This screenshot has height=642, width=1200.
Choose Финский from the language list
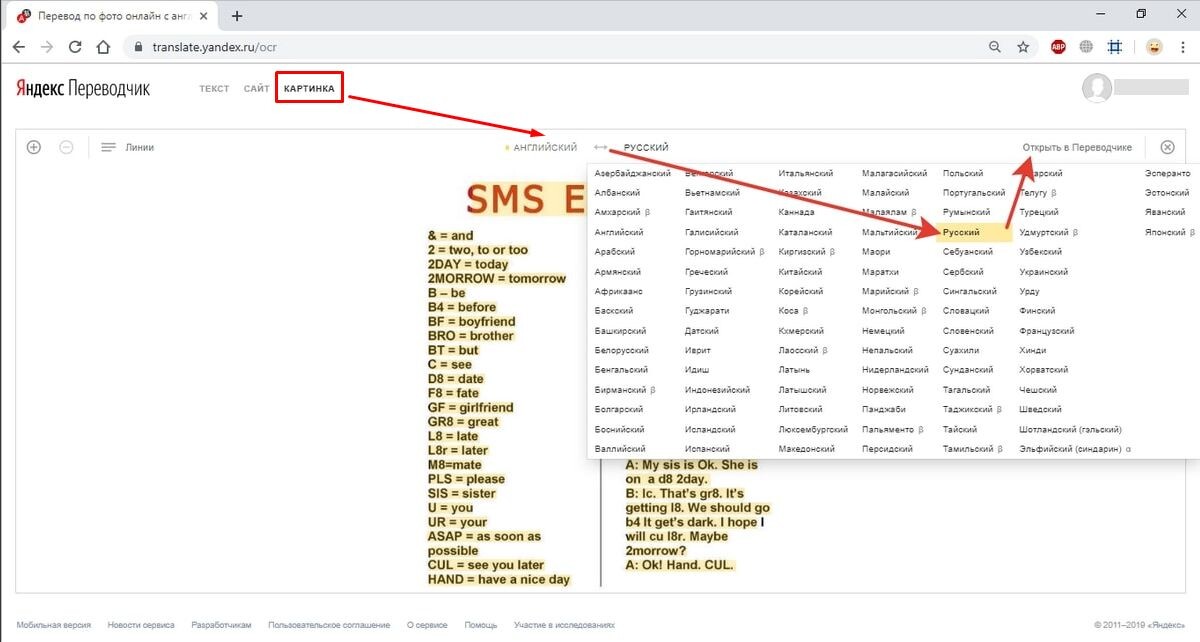1037,311
